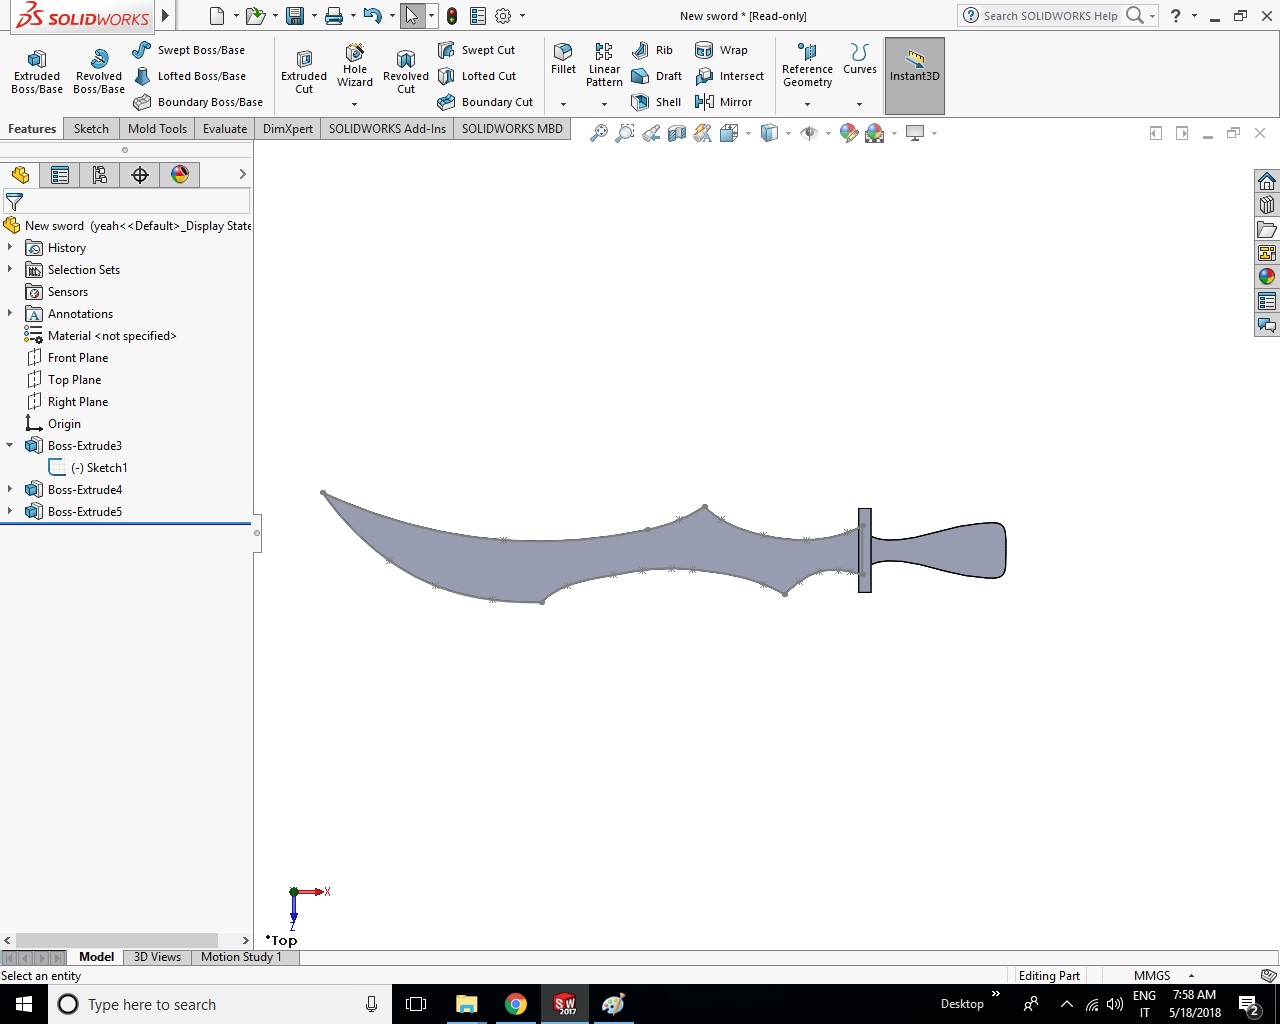This screenshot has height=1024, width=1280.
Task: Apply the Fillet tool
Action: coord(563,59)
